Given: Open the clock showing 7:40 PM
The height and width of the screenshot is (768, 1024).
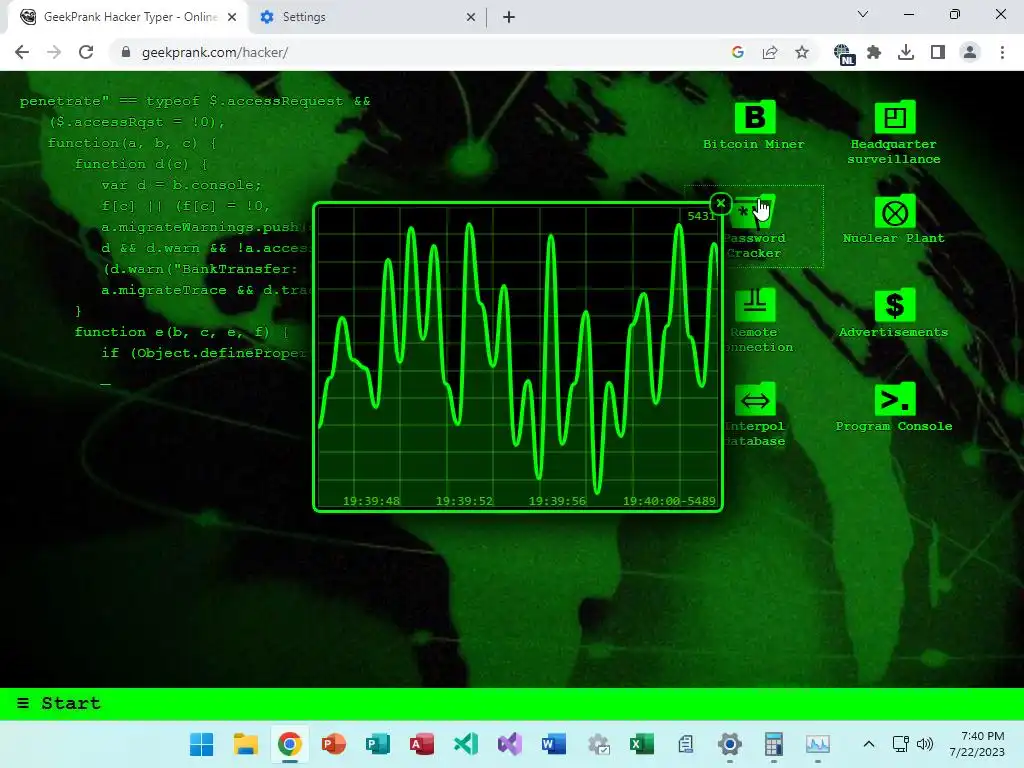Looking at the screenshot, I should pyautogui.click(x=977, y=744).
